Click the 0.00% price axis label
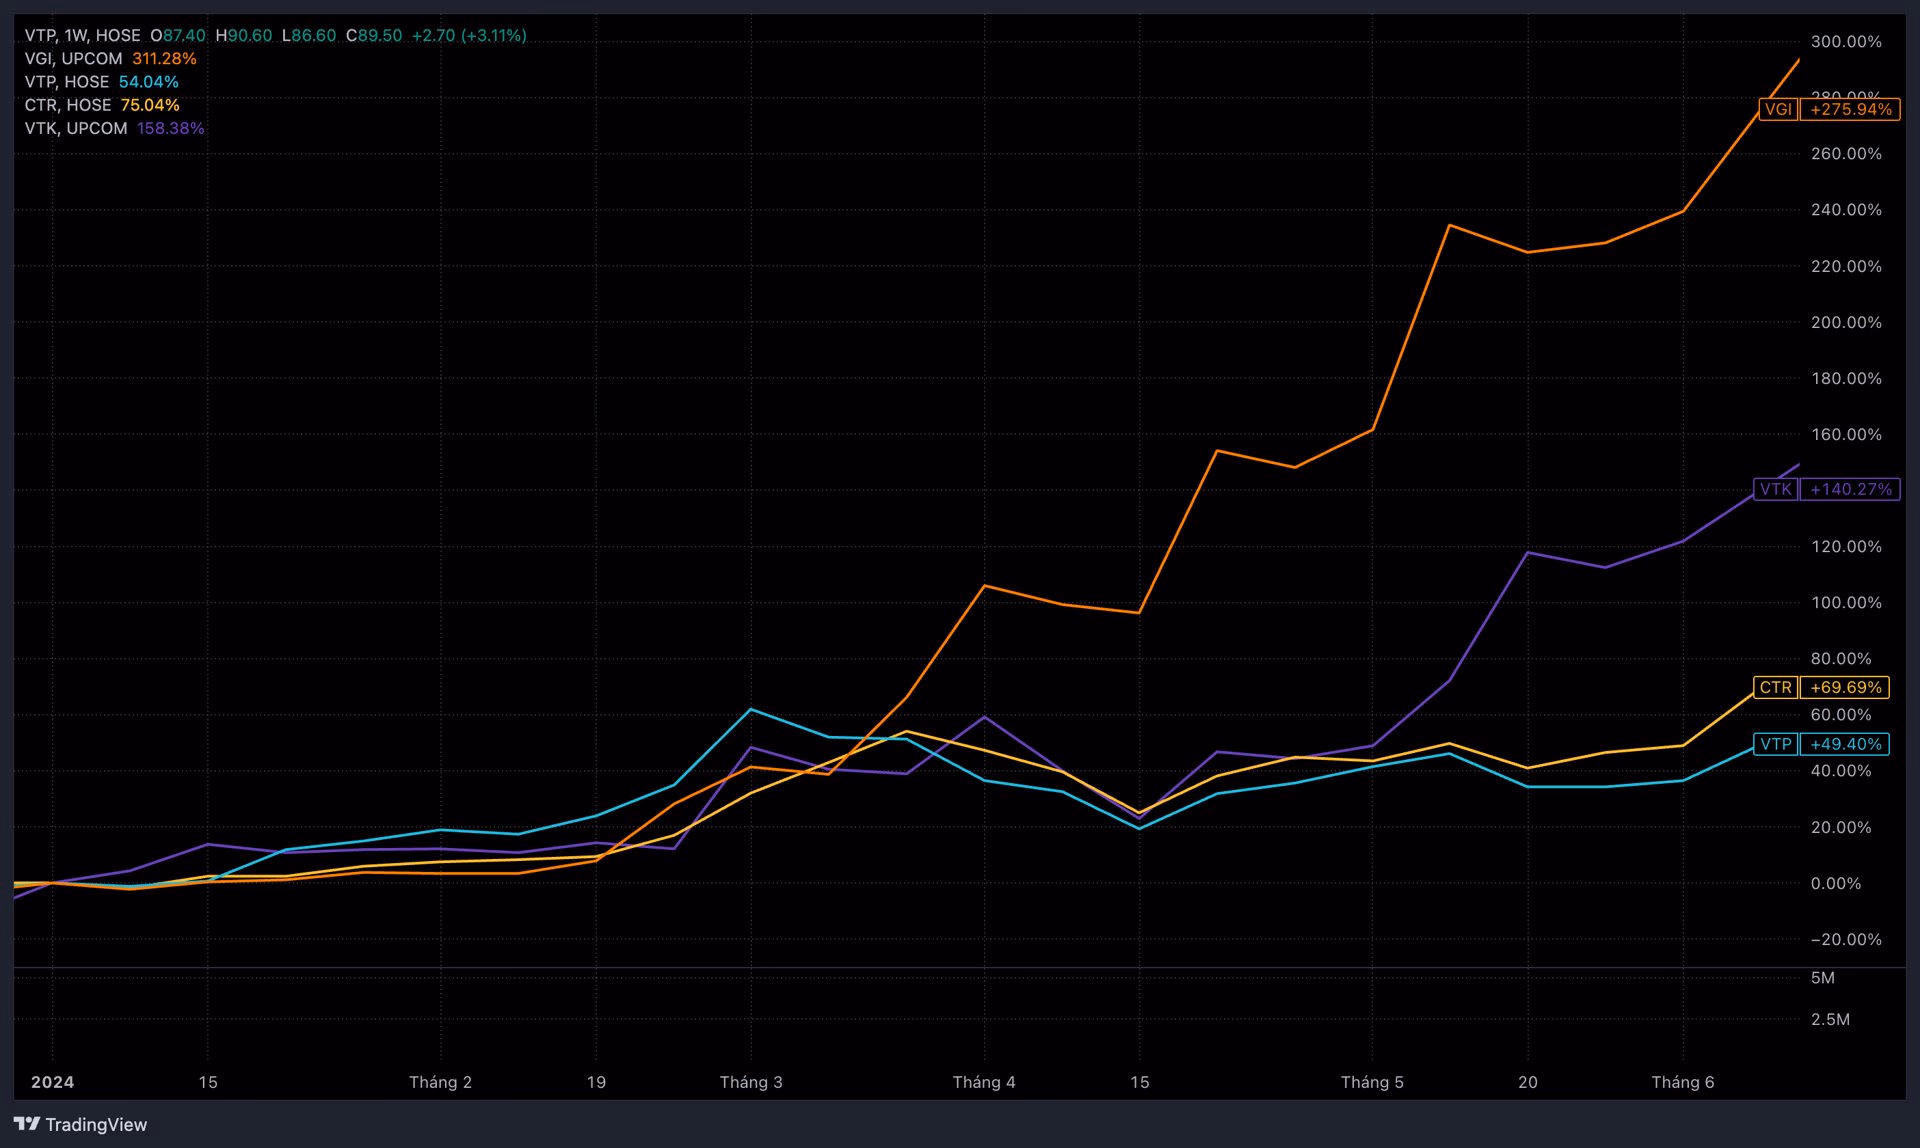Screen dimensions: 1920x1148 pos(1835,883)
